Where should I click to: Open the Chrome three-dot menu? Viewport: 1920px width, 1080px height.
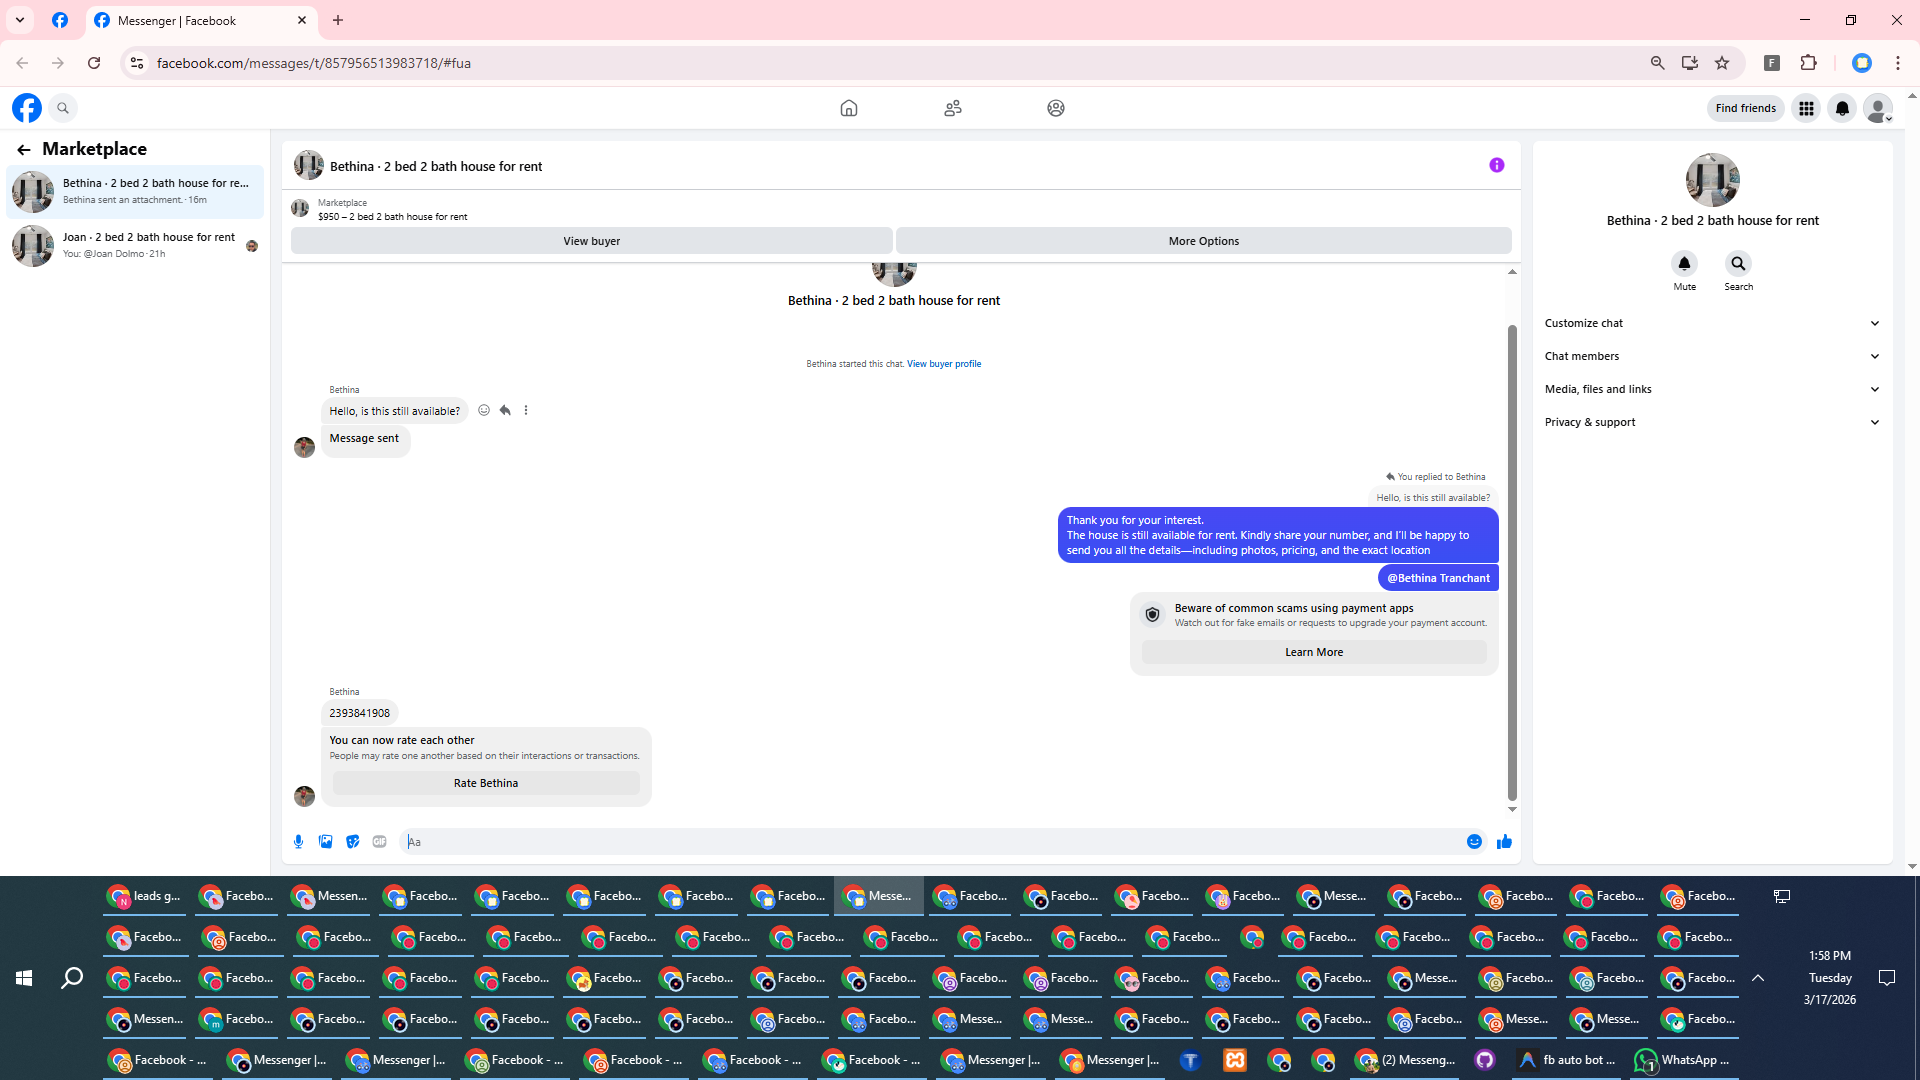point(1898,63)
